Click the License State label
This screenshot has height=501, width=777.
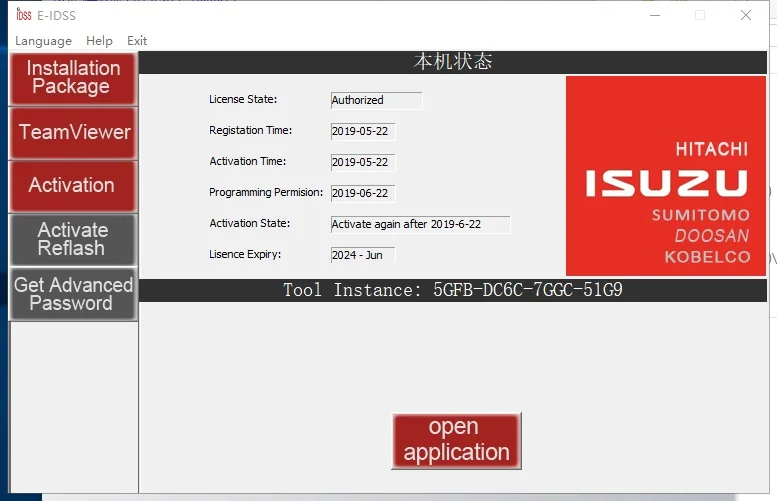tap(243, 99)
